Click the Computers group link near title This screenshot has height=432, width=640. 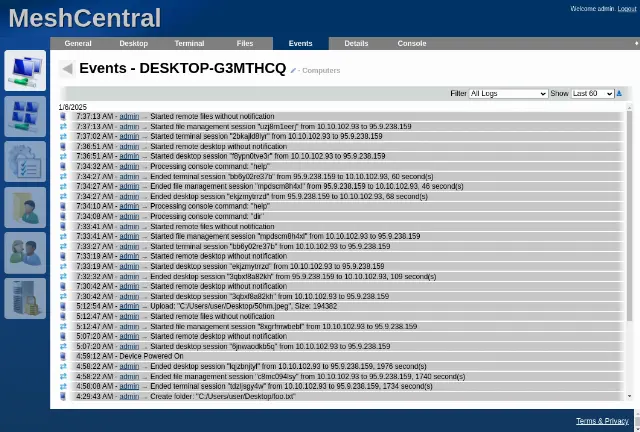point(321,71)
